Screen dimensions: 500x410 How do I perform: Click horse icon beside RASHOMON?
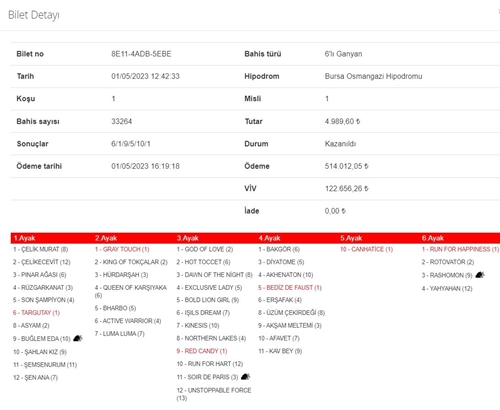coord(480,275)
